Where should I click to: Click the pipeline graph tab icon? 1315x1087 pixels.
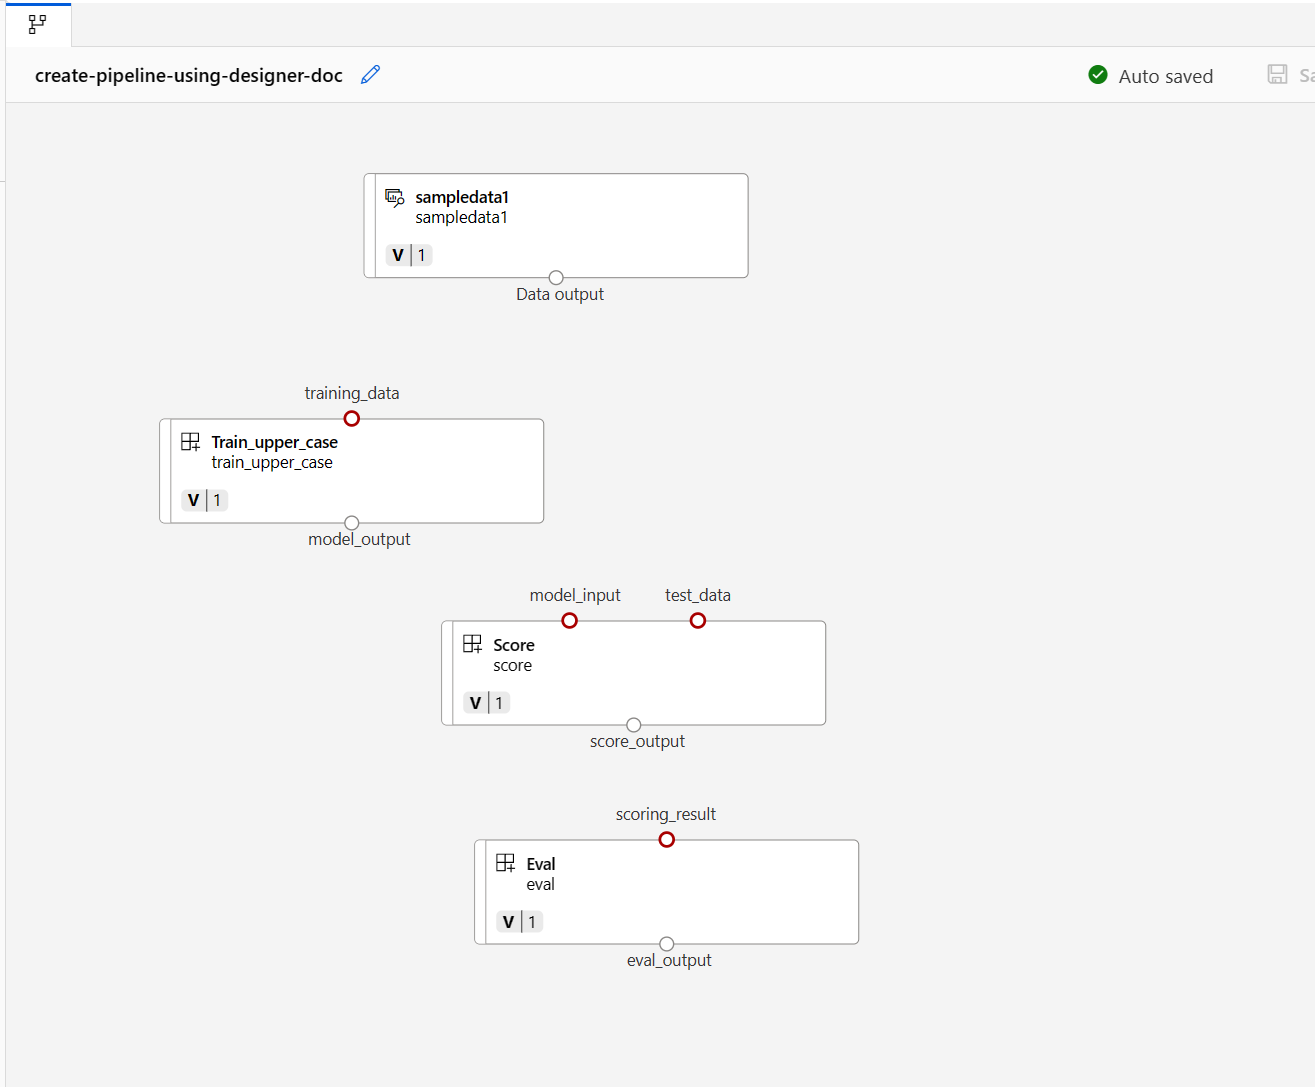(37, 24)
